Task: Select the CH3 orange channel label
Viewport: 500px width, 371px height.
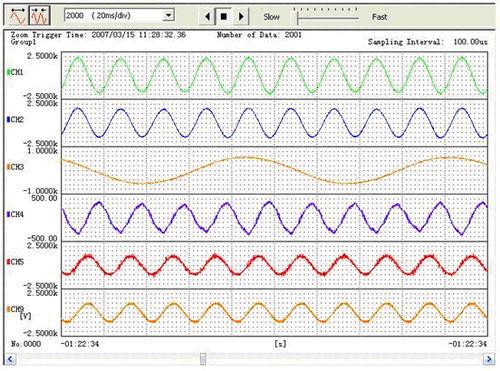Action: coord(15,167)
